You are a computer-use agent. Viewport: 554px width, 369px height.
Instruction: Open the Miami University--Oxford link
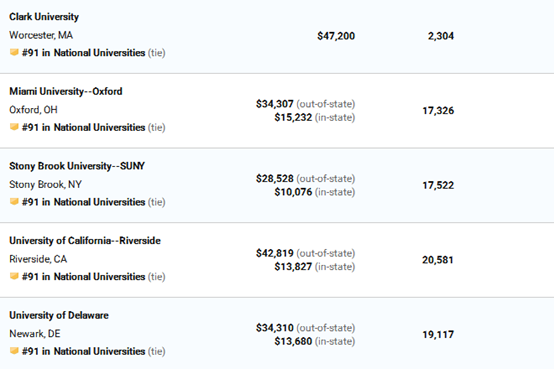coord(66,91)
